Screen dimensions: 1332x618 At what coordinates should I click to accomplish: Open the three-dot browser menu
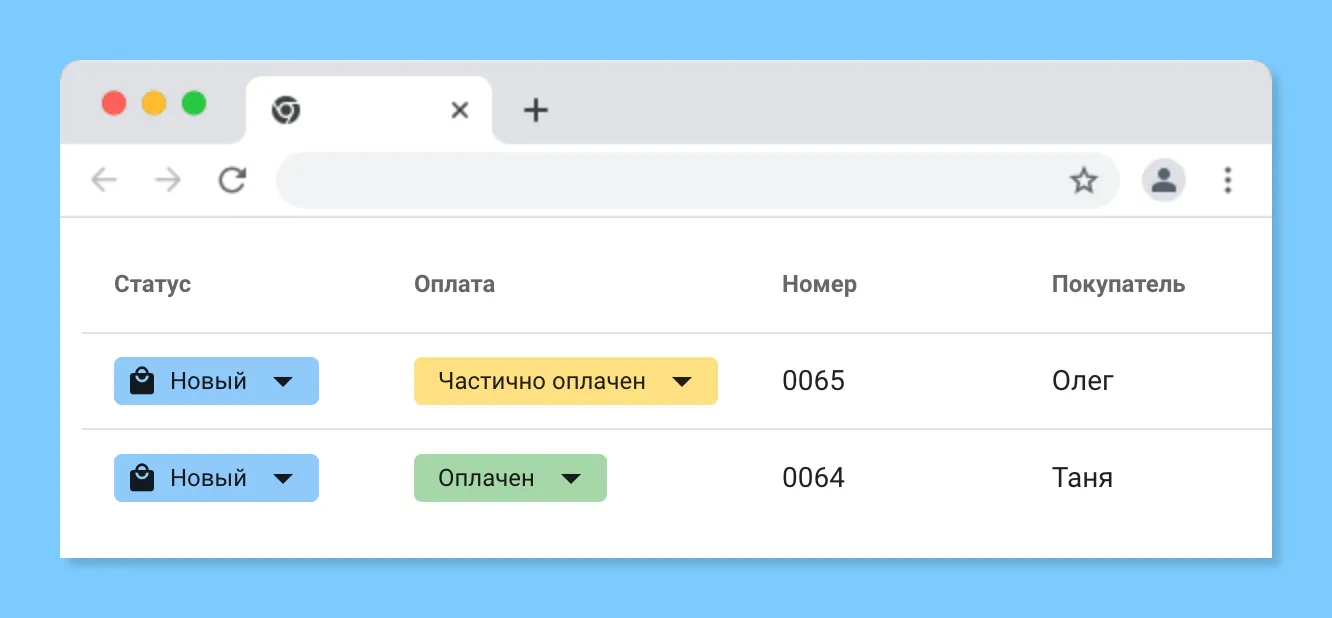coord(1227,180)
